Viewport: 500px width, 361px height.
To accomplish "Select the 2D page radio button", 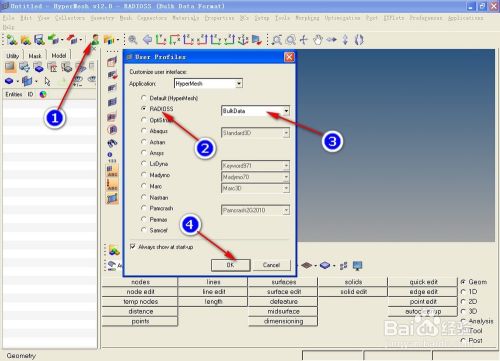I will point(463,301).
